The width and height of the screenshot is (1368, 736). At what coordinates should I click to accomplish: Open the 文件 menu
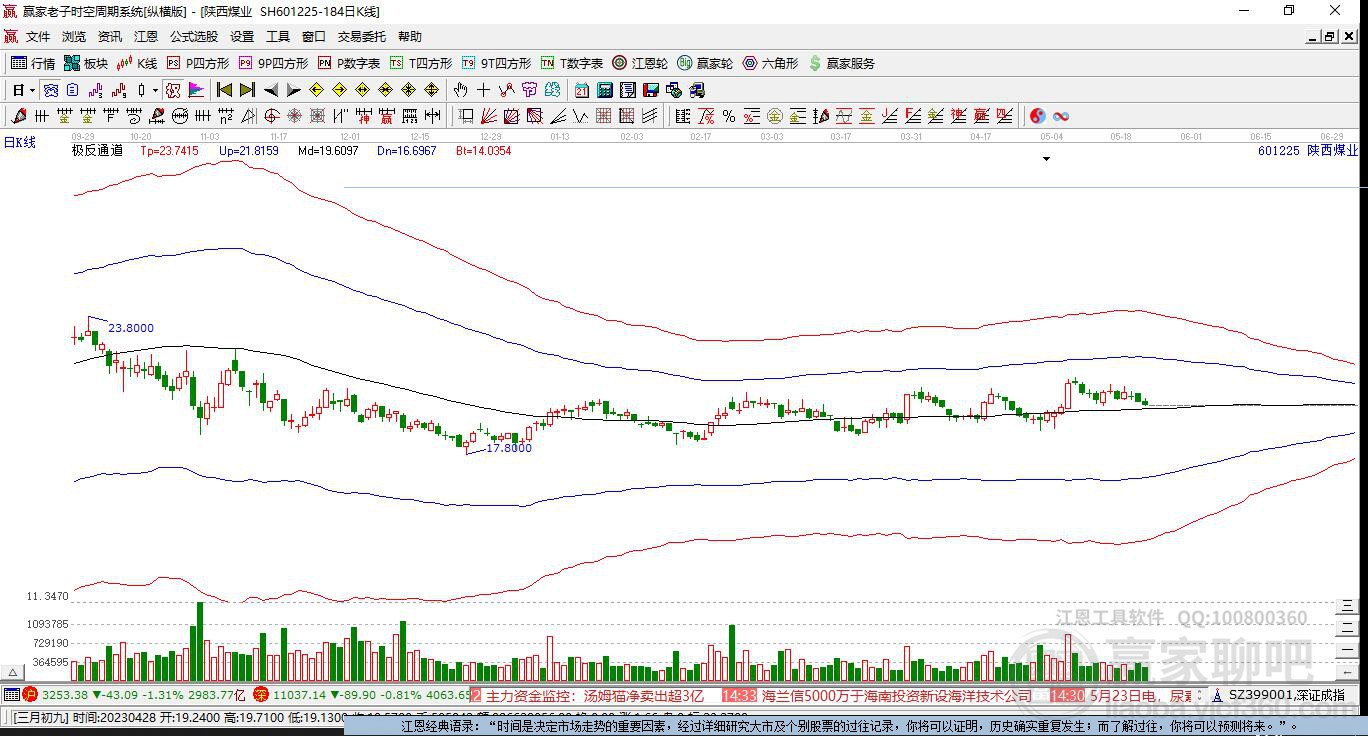point(38,36)
